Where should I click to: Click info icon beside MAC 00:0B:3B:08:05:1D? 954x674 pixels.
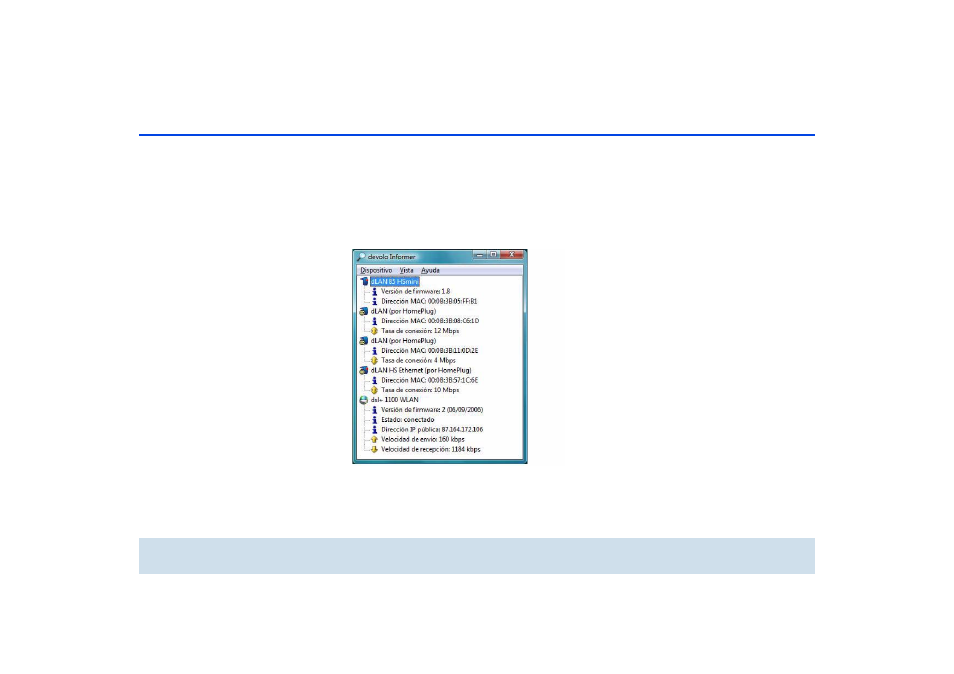pyautogui.click(x=374, y=321)
